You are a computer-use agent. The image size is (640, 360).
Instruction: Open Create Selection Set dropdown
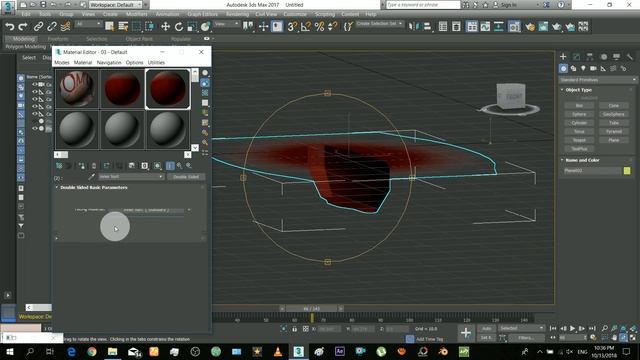380,24
